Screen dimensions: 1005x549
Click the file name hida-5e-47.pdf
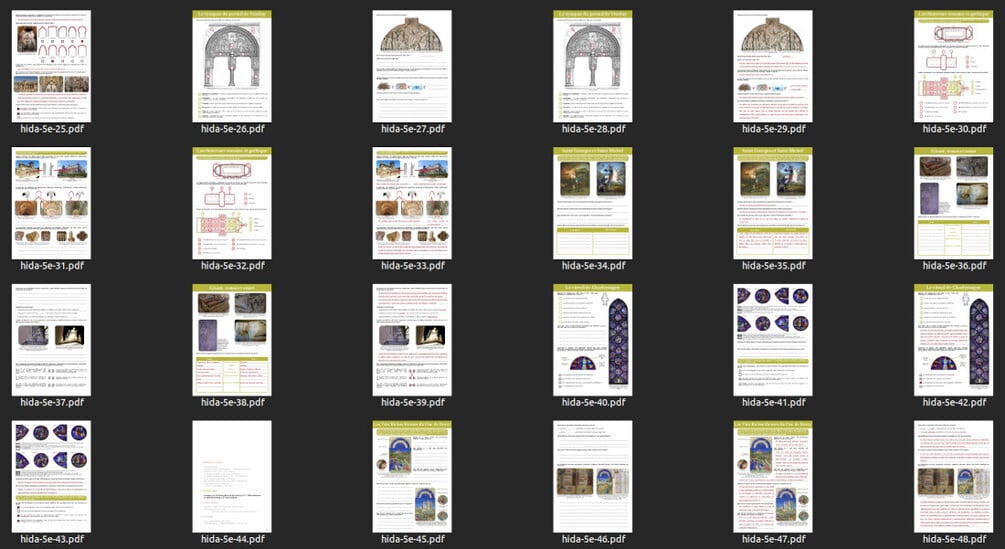[x=774, y=539]
